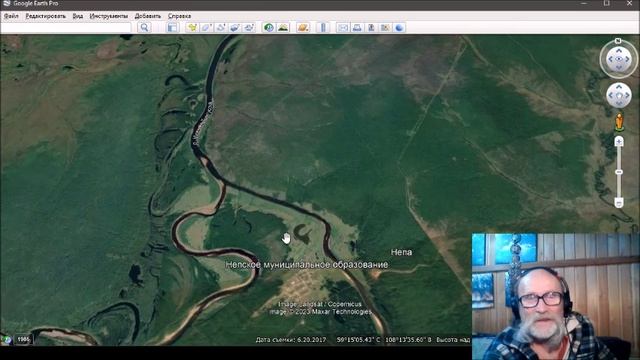Select the Add Image Overlay tool
The image size is (640, 360).
(x=235, y=27)
